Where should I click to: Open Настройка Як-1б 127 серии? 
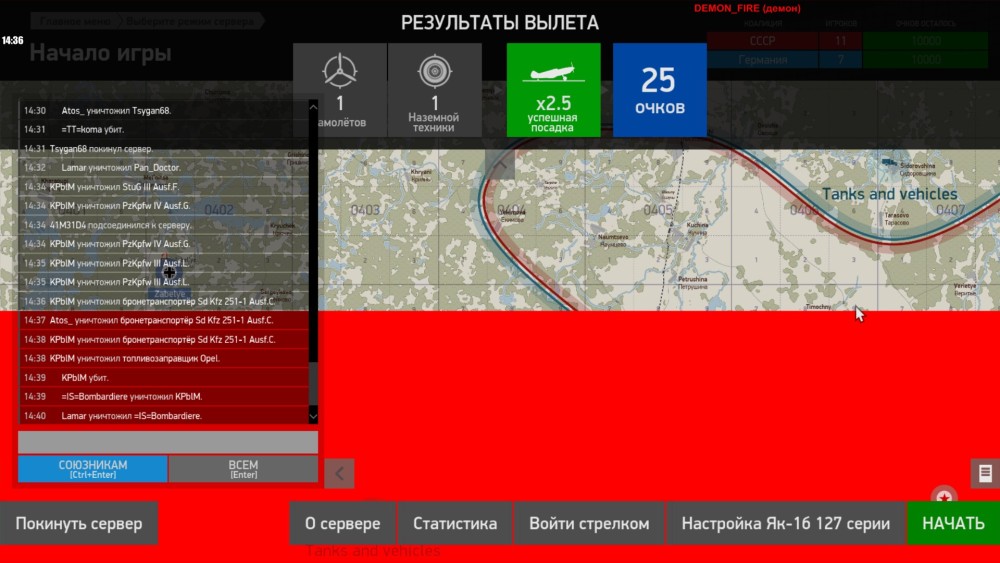click(x=786, y=523)
